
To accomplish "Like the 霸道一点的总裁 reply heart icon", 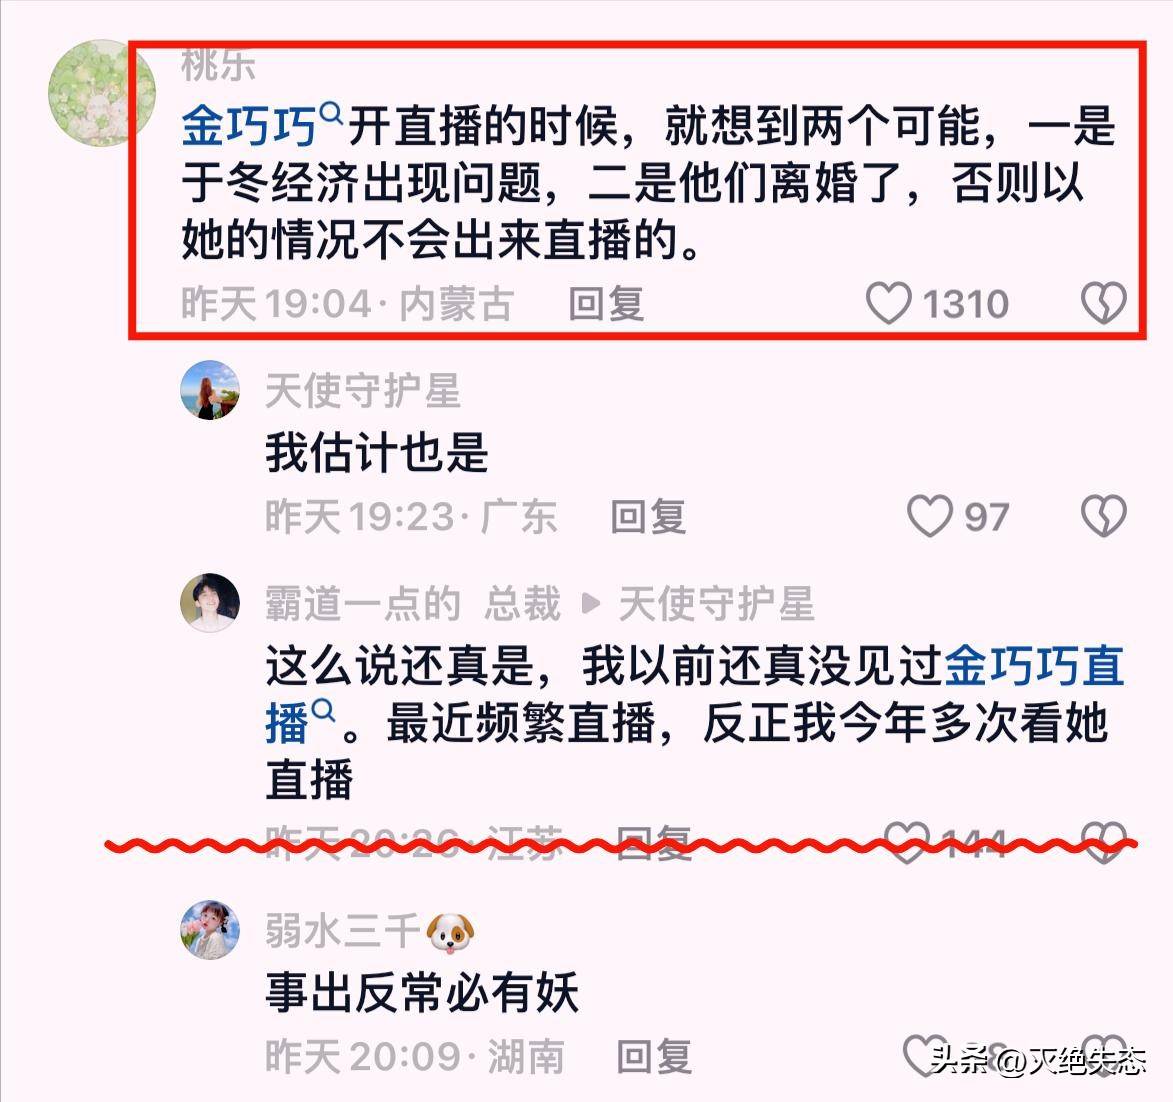I will [907, 842].
